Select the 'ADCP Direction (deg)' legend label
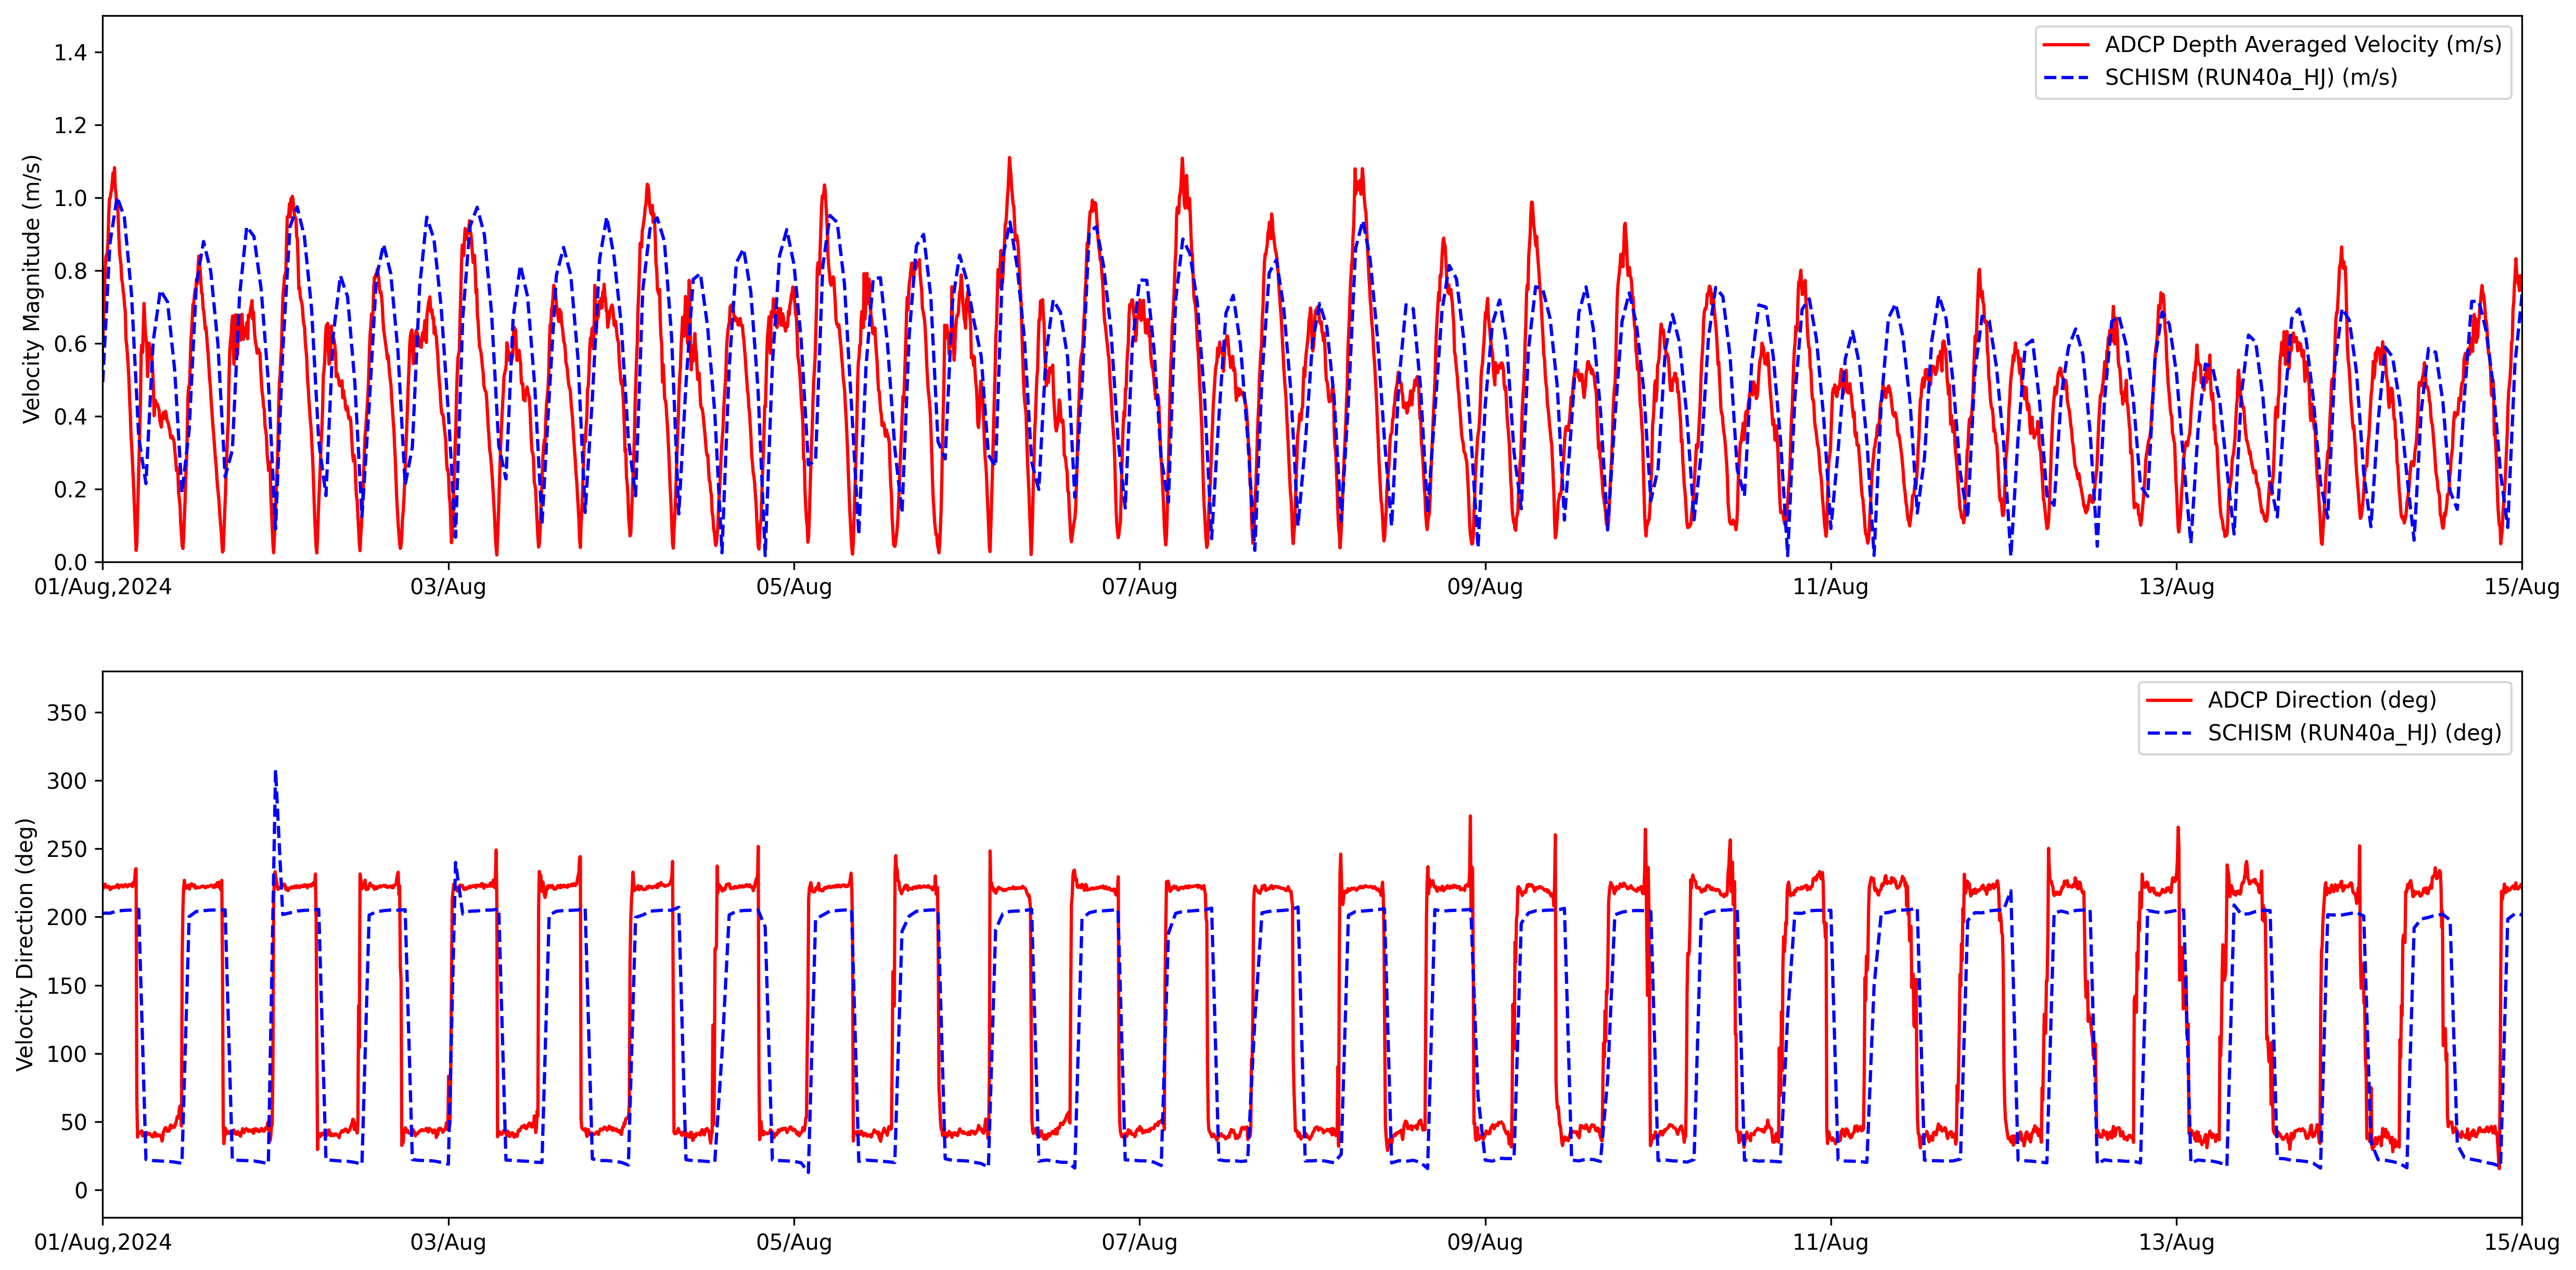Image resolution: width=2576 pixels, height=1270 pixels. (x=2321, y=700)
